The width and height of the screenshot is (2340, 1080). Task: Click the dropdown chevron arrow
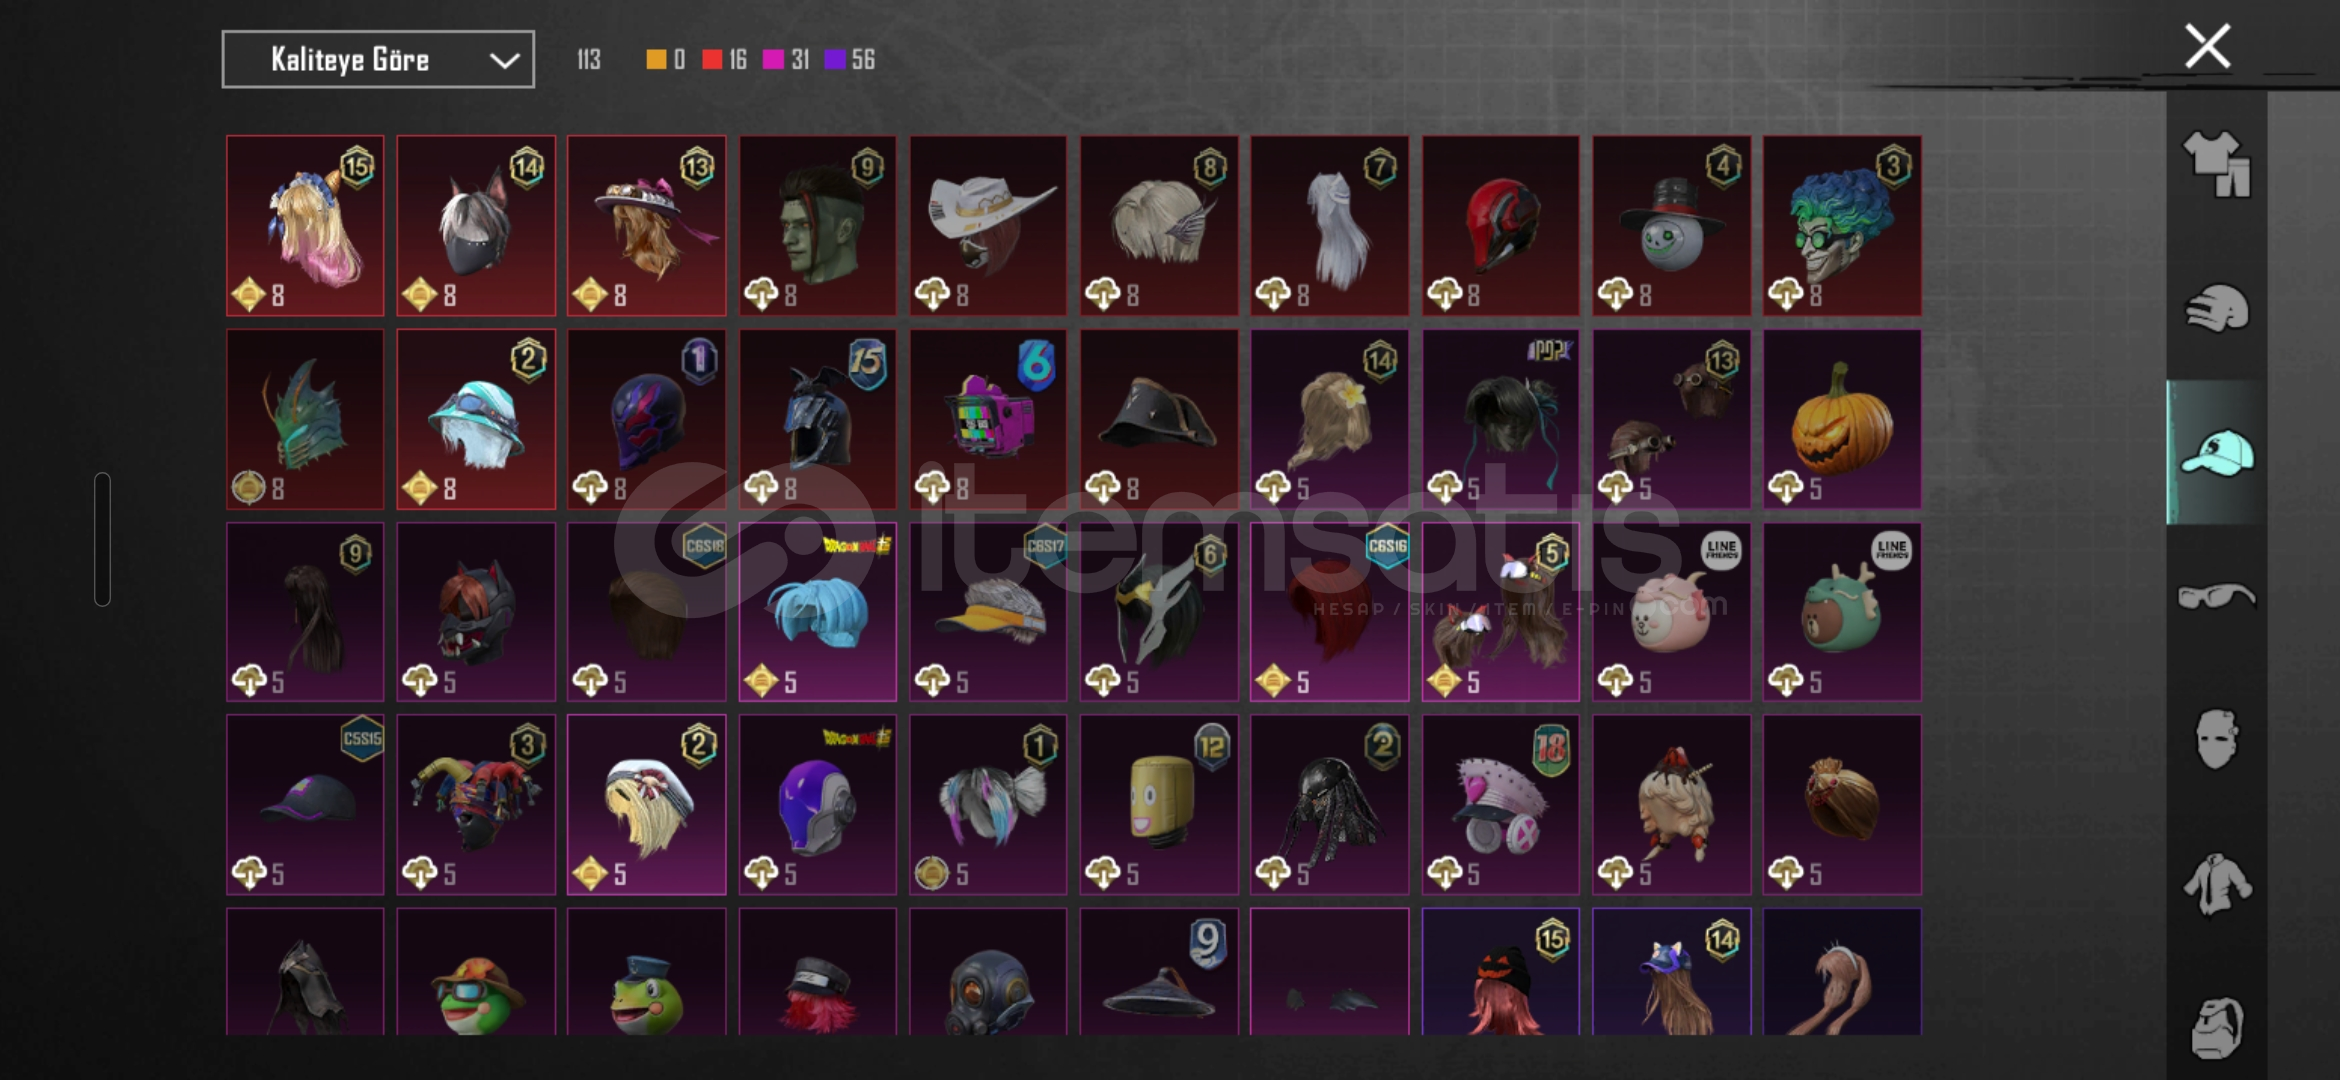click(504, 61)
